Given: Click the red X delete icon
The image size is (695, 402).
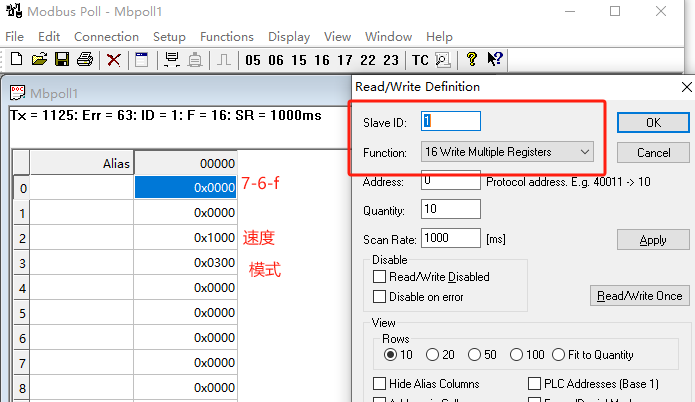Looking at the screenshot, I should coord(114,60).
